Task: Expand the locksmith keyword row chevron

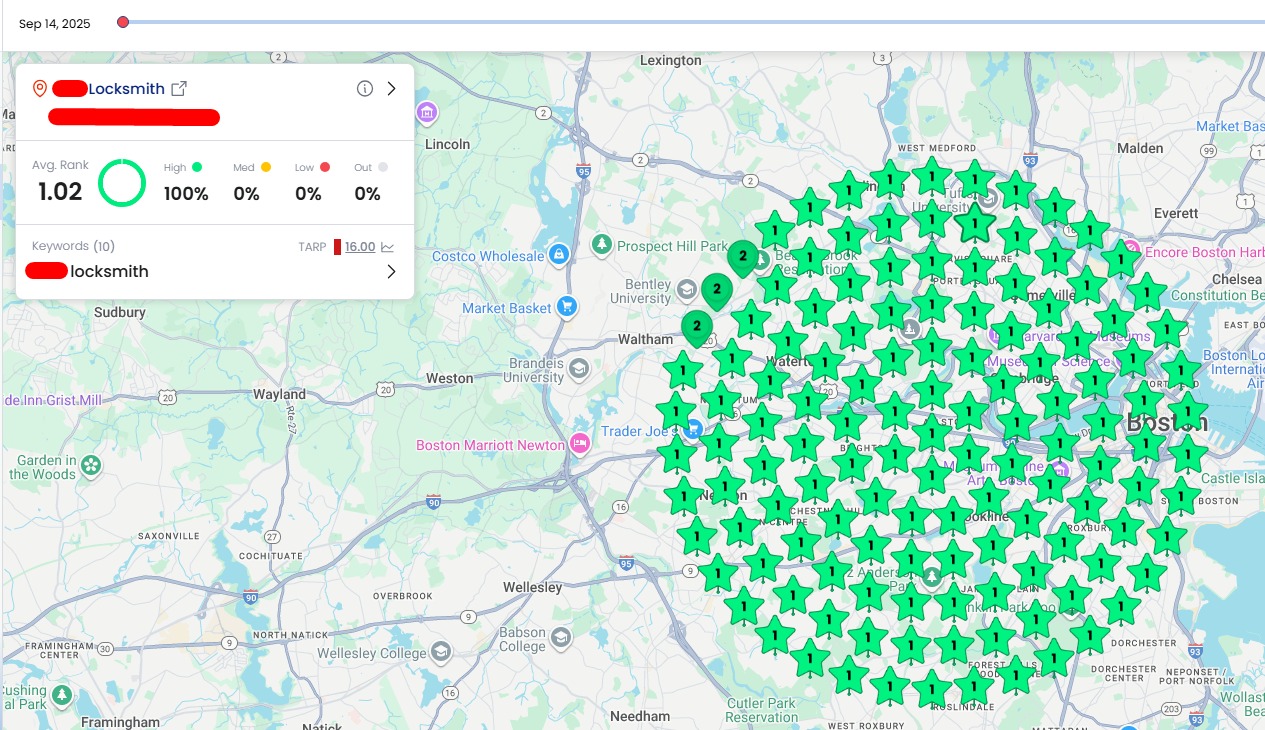Action: 391,271
